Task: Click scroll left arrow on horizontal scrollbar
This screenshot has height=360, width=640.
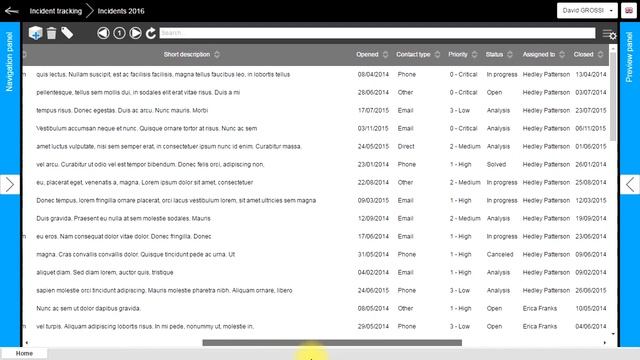Action: tap(27, 343)
